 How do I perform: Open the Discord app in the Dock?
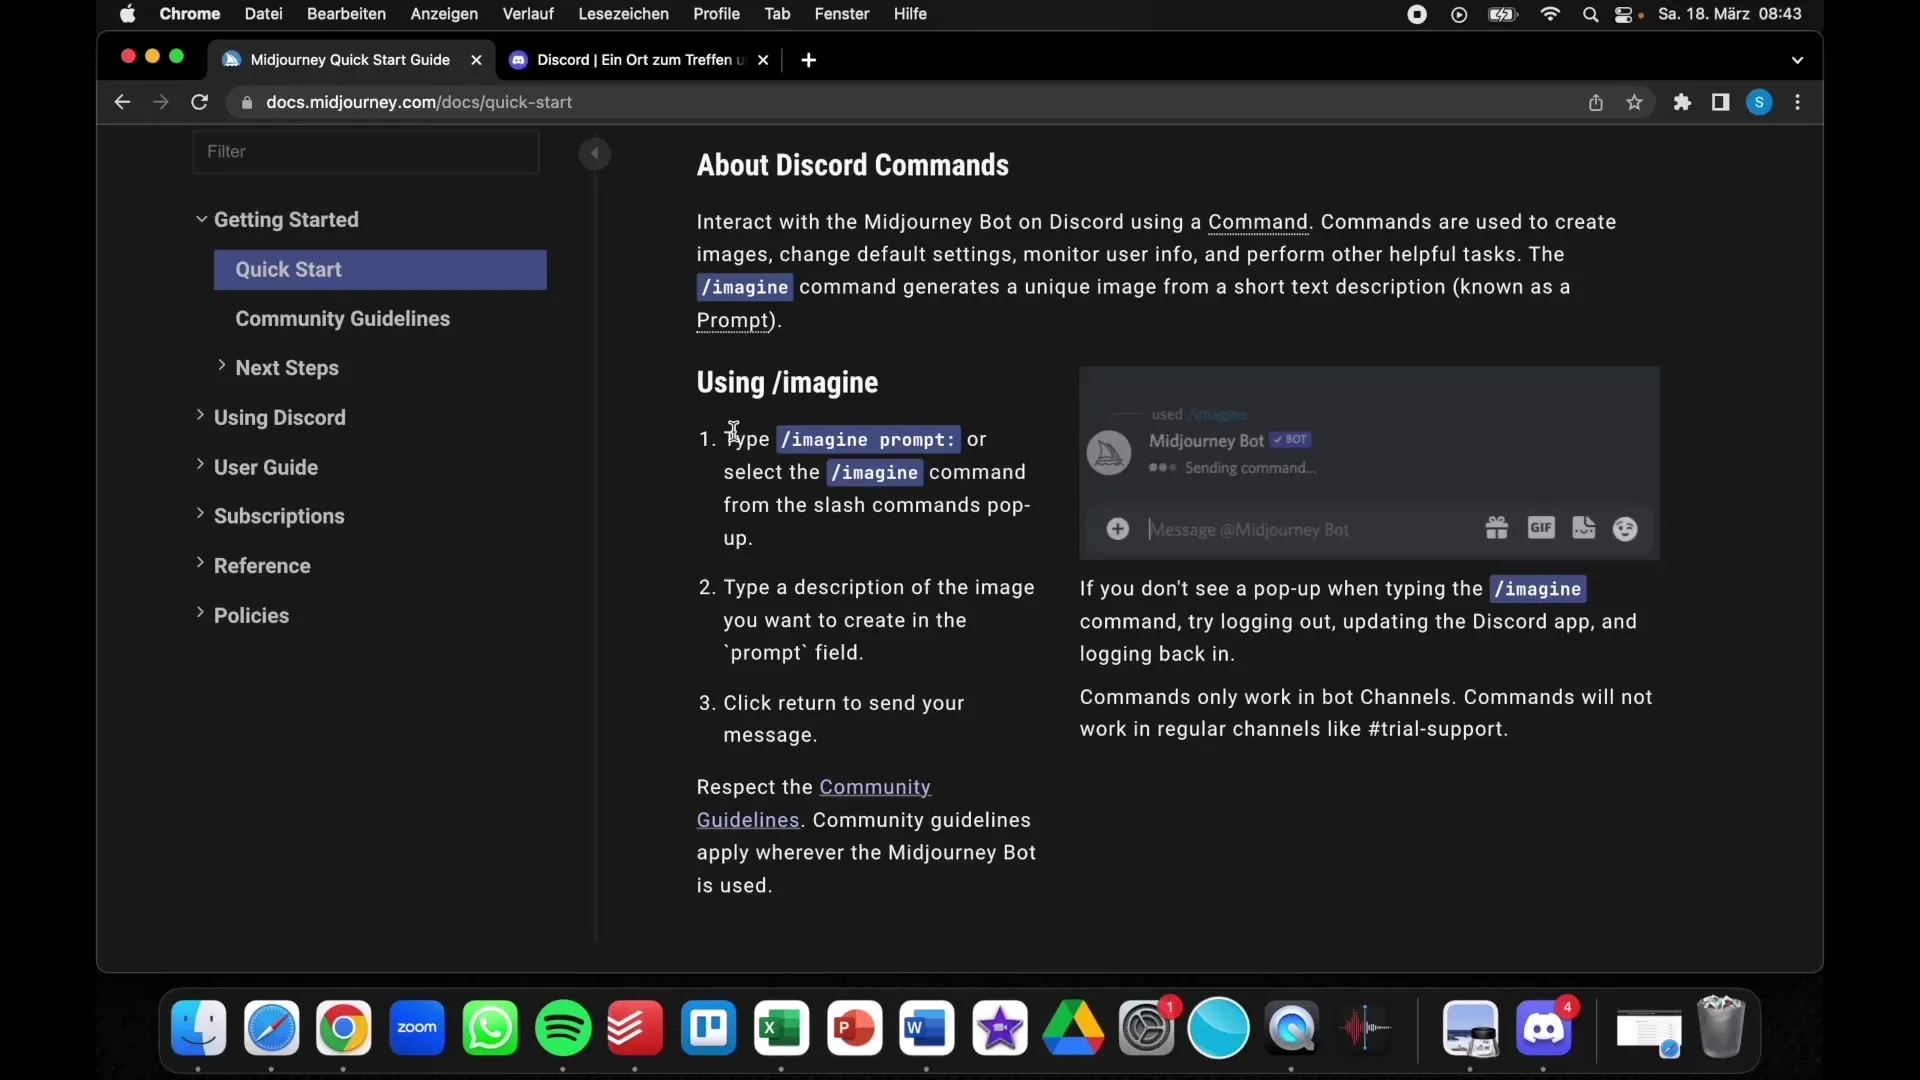click(1544, 1028)
